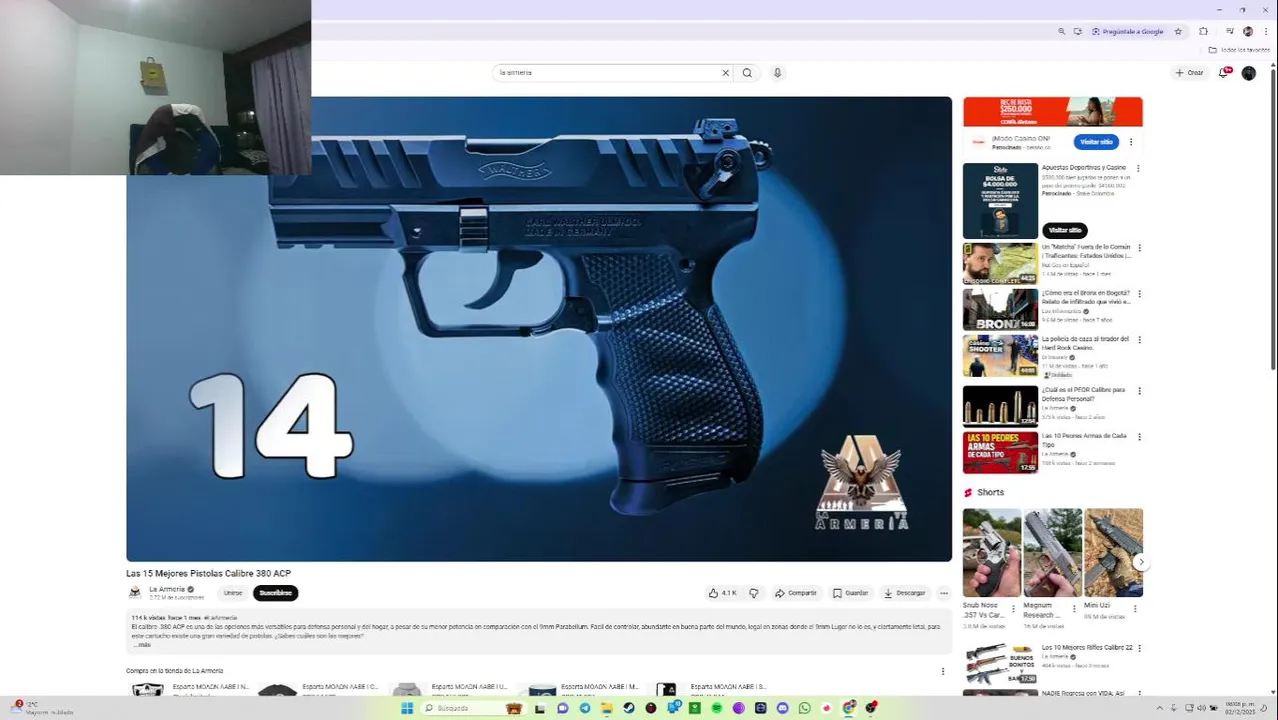
Task: Open the Bronx en Bogotá video thumbnail
Action: pos(1000,309)
